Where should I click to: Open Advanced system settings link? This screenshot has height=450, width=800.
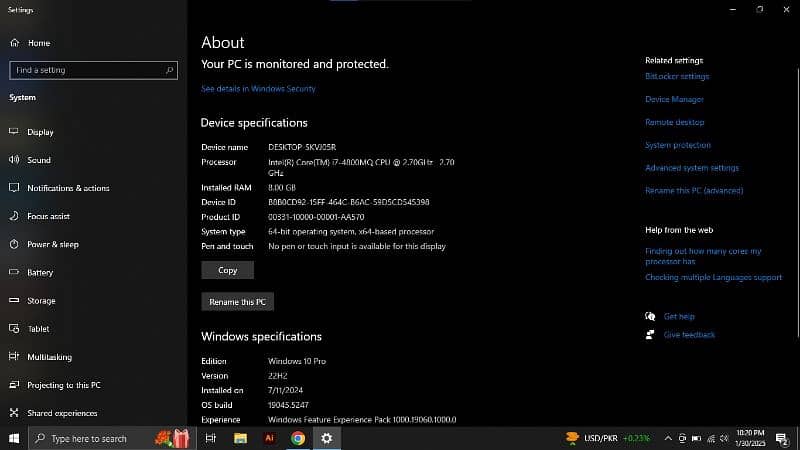coord(692,168)
